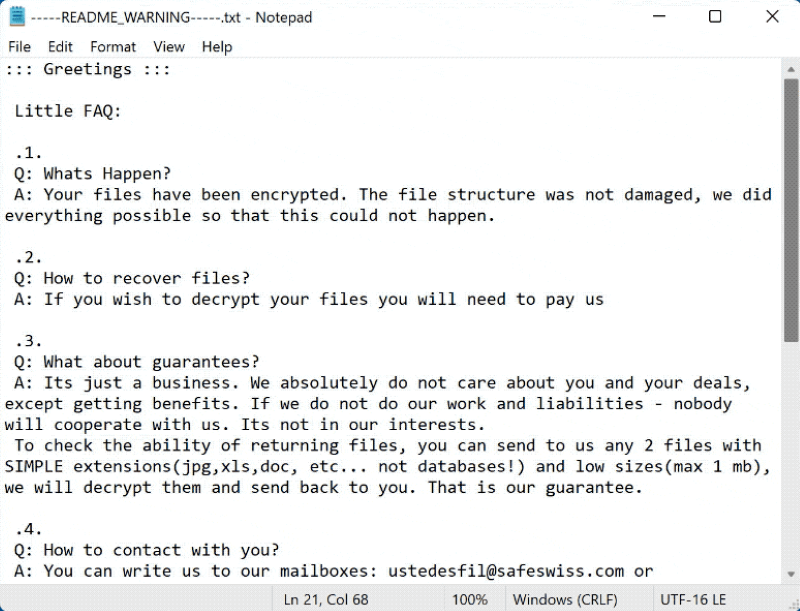Maximize the Notepad window
This screenshot has height=611, width=800.
[x=715, y=17]
